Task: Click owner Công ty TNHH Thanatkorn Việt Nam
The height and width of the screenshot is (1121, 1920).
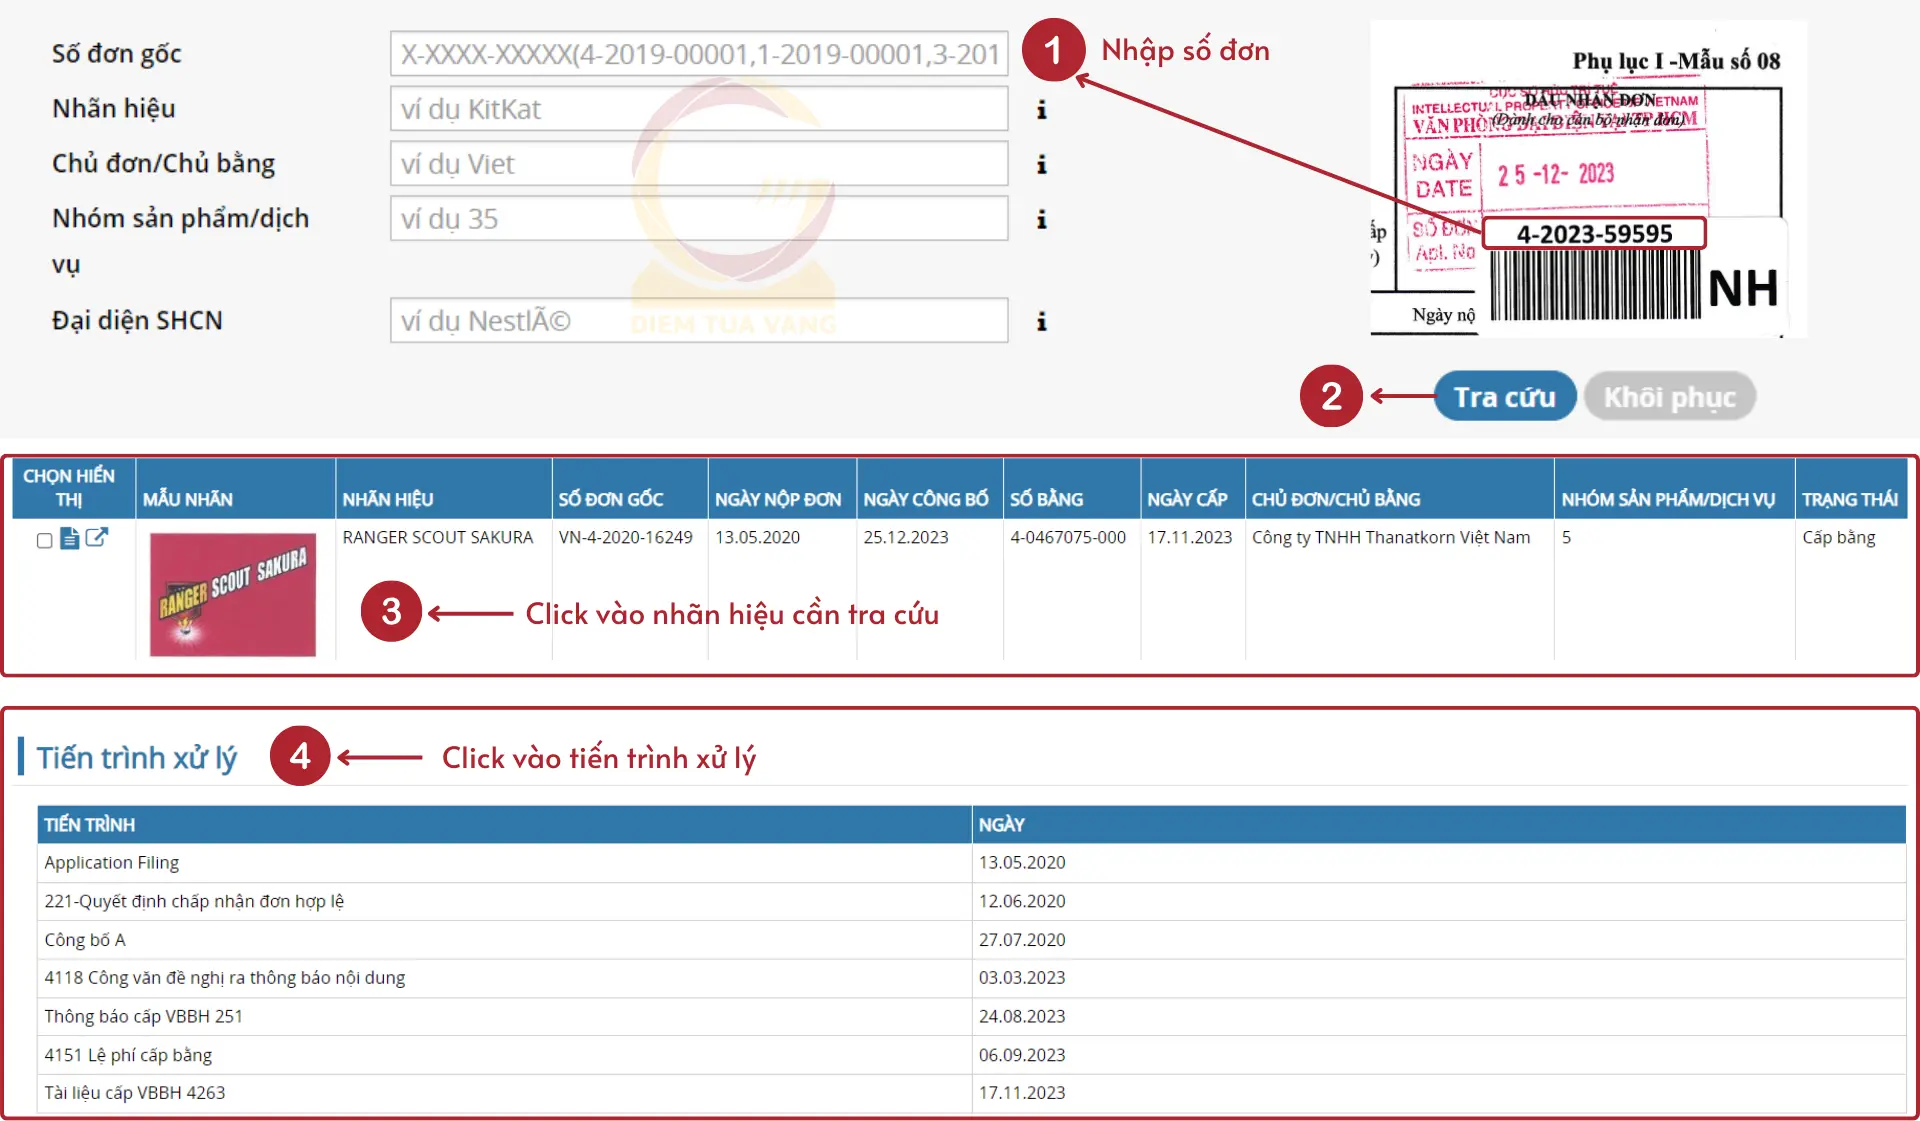Action: (x=1391, y=537)
